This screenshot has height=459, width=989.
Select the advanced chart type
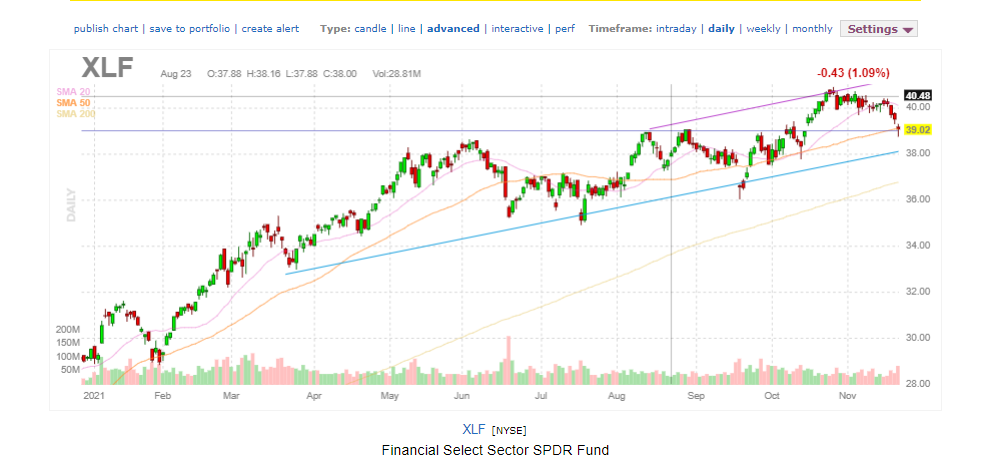coord(454,28)
